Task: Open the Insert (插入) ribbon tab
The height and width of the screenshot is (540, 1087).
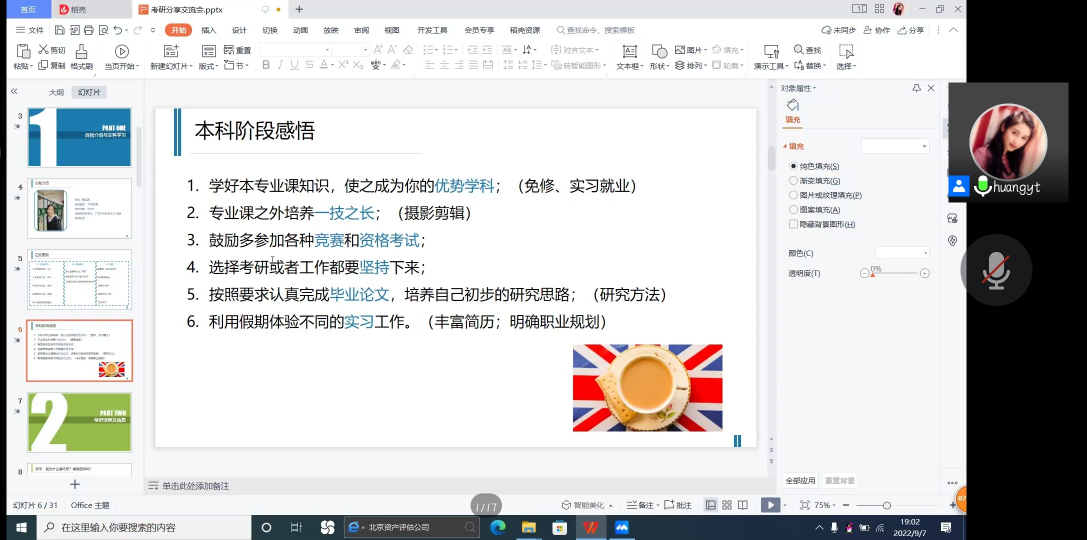Action: tap(208, 30)
